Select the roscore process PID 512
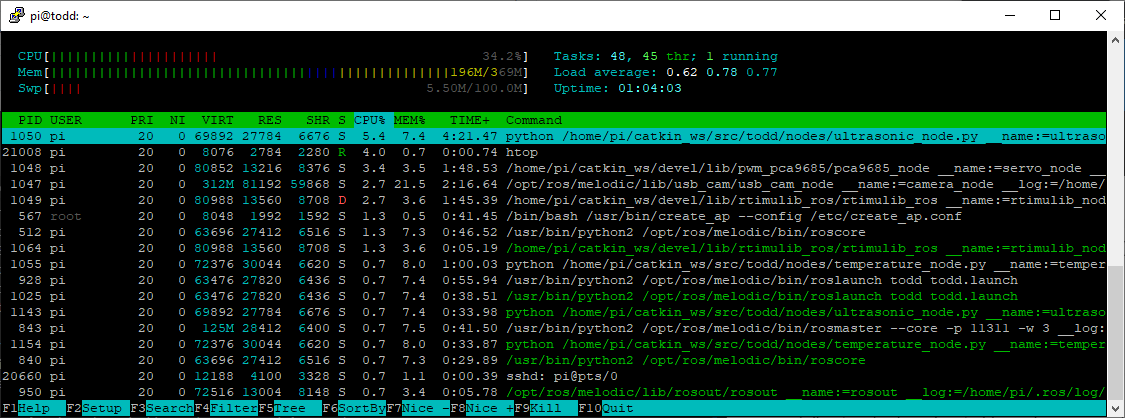Image resolution: width=1125 pixels, height=418 pixels. pyautogui.click(x=553, y=232)
